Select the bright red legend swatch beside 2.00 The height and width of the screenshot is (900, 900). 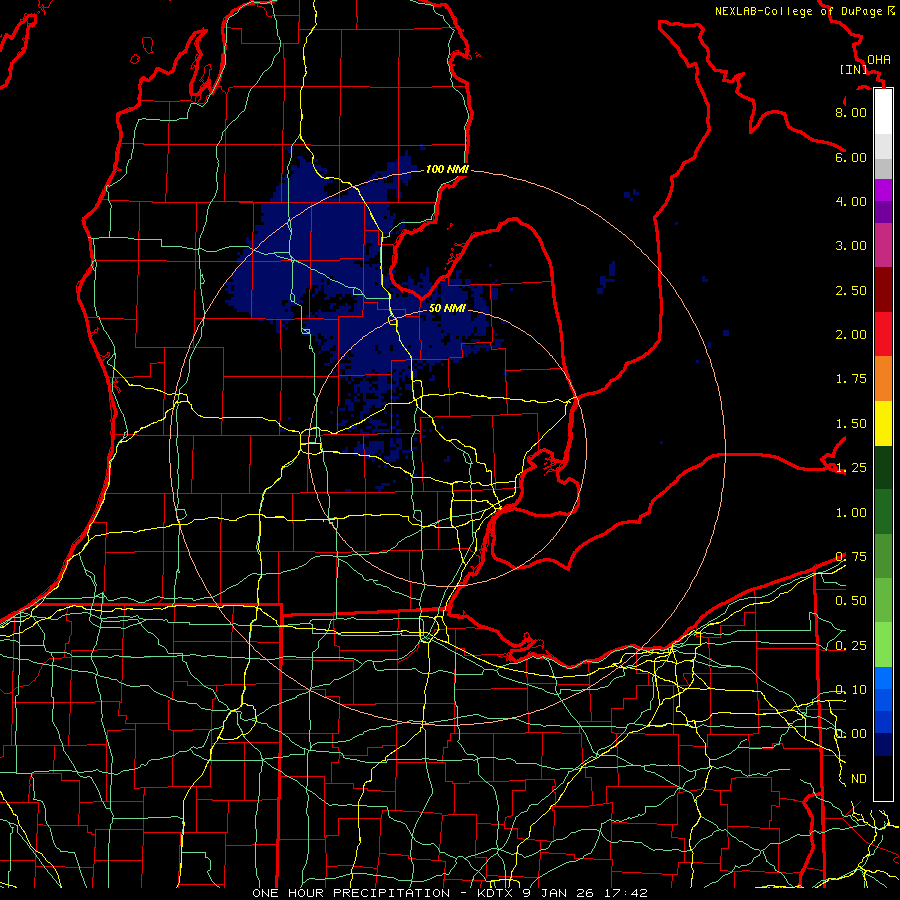pyautogui.click(x=883, y=334)
